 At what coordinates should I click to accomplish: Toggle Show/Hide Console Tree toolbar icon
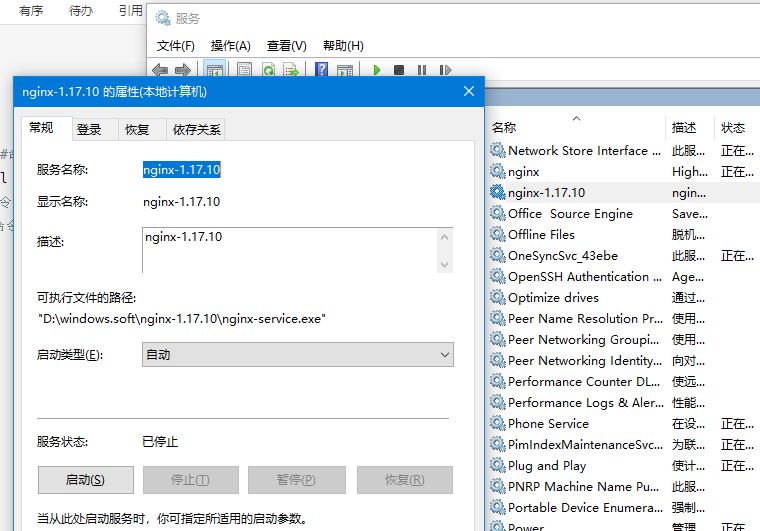click(215, 70)
